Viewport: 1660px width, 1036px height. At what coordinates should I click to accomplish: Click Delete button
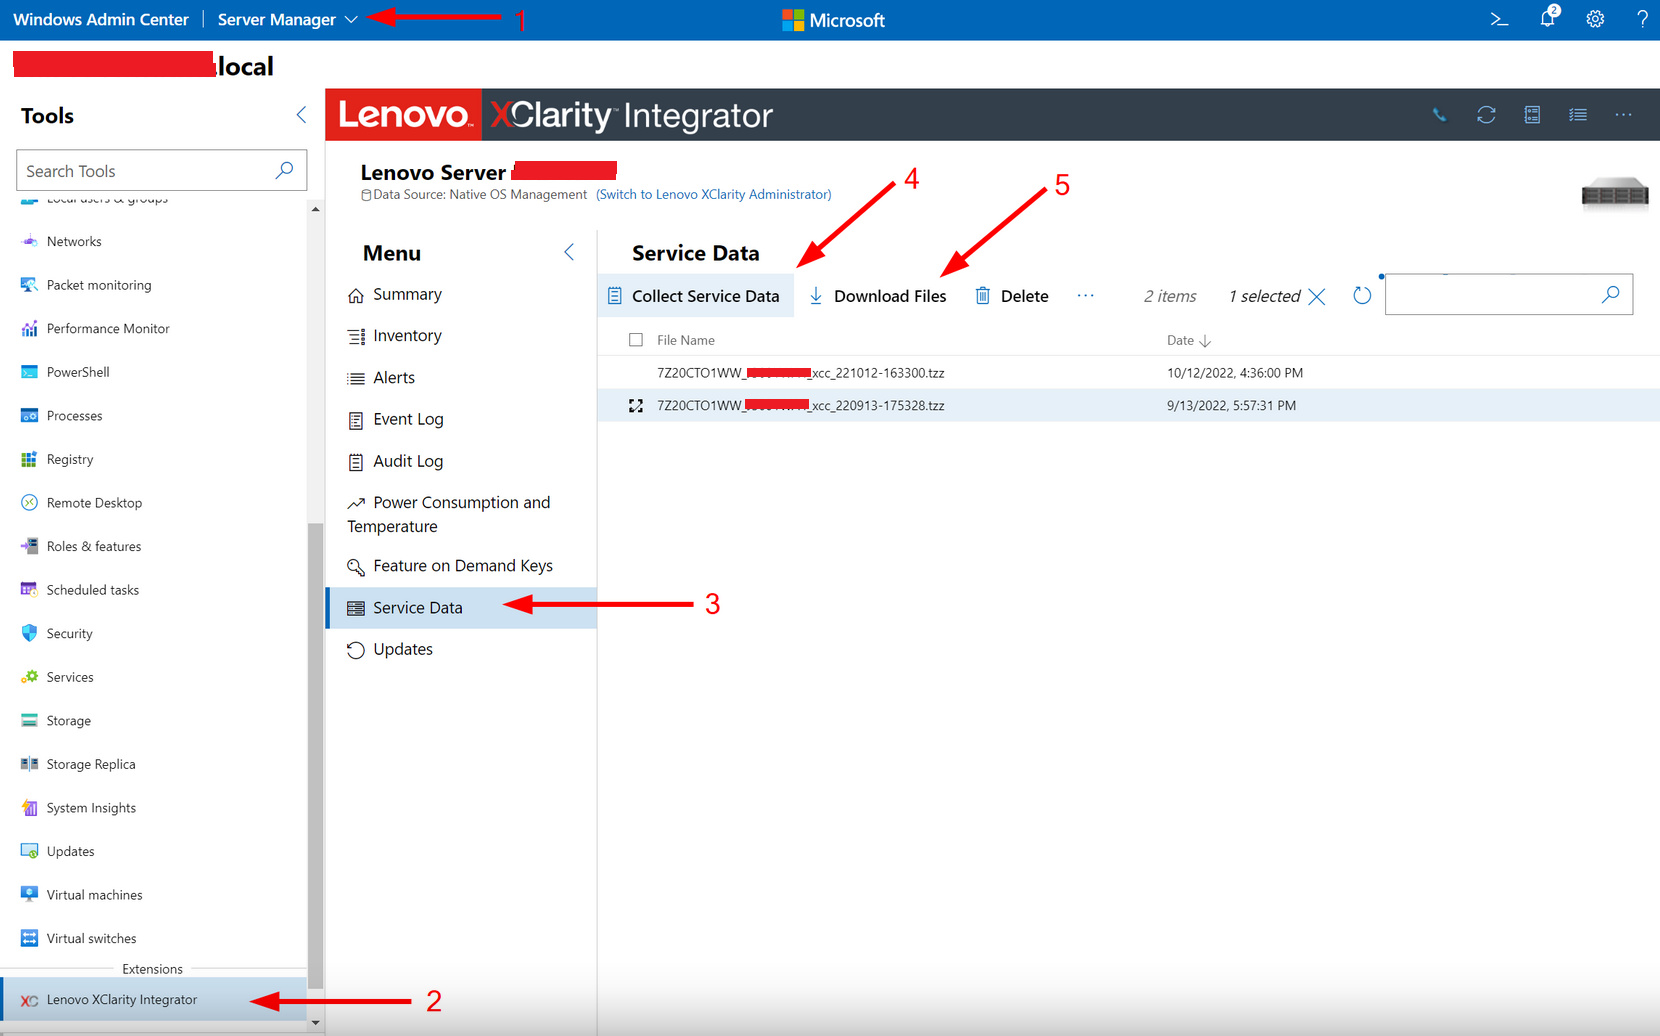(x=1012, y=296)
